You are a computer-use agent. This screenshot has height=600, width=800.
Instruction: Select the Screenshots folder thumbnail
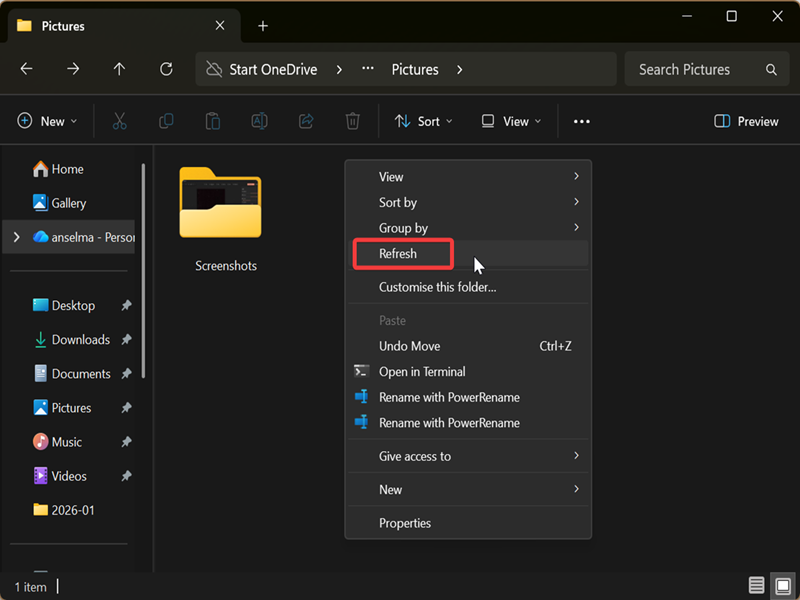[x=220, y=203]
